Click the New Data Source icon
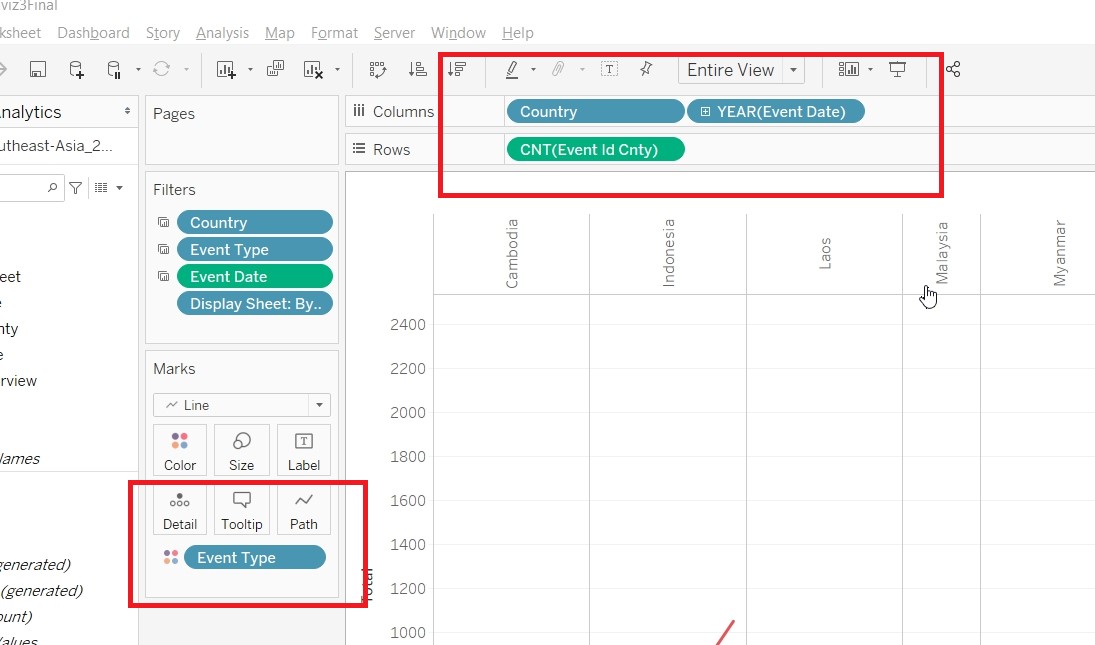 click(76, 70)
